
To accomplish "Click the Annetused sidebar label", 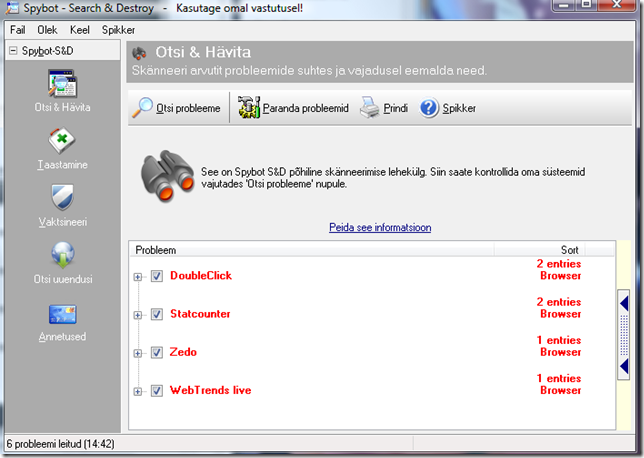I will coord(62,337).
